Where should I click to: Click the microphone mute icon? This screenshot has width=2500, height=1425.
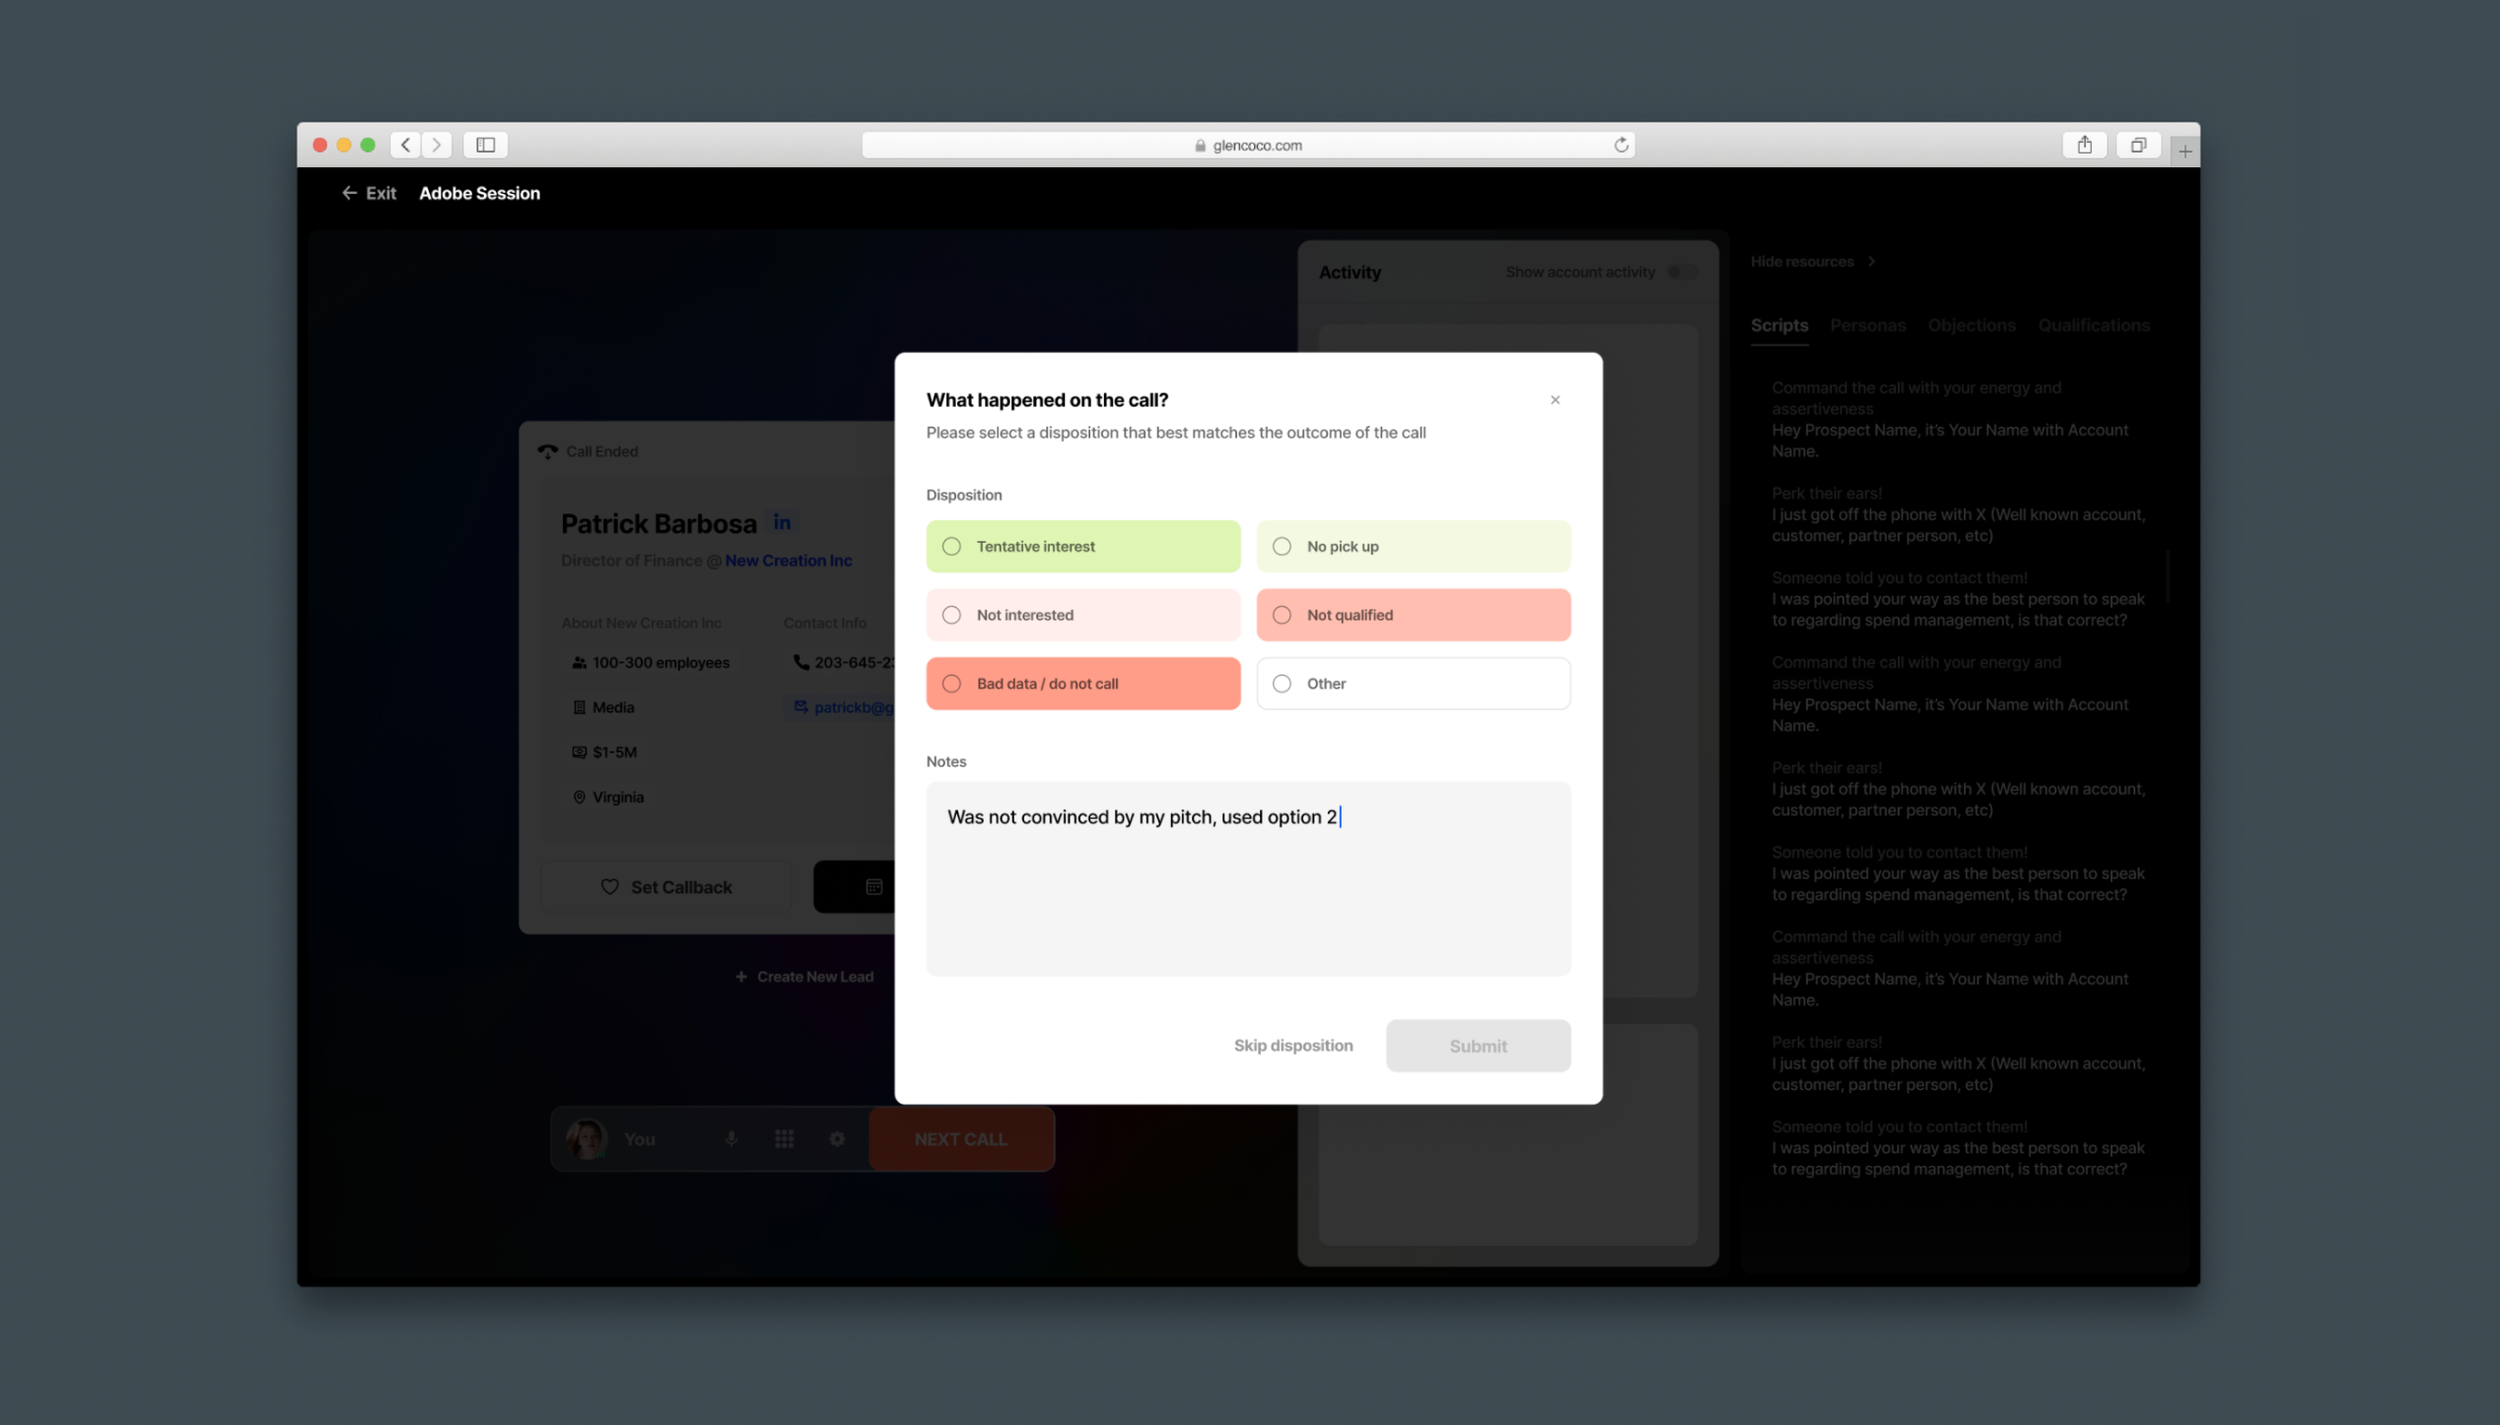coord(731,1139)
